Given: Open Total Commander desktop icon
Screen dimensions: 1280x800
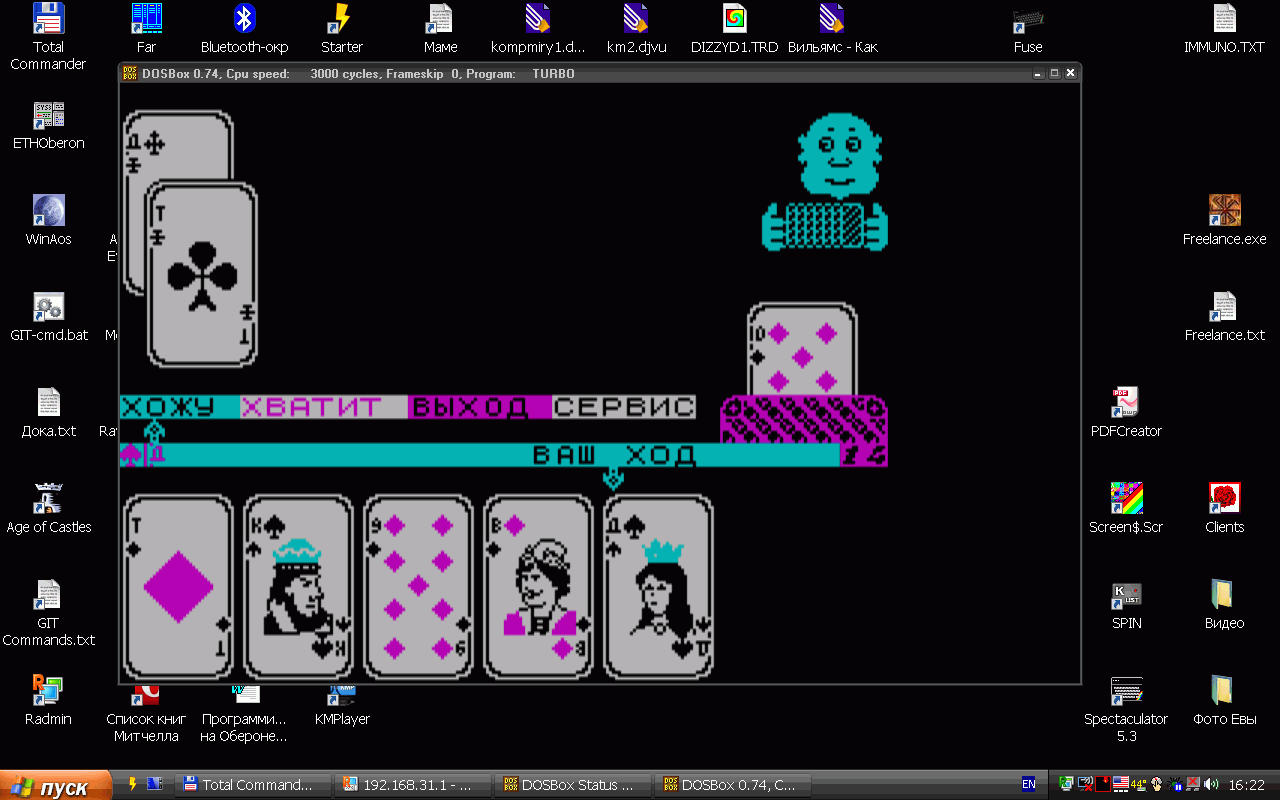Looking at the screenshot, I should tap(48, 36).
